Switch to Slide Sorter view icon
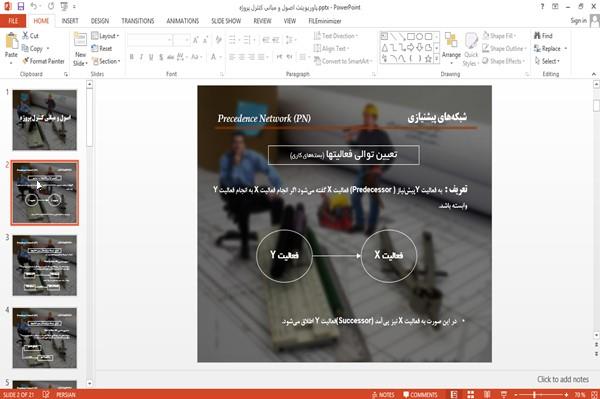 pos(471,394)
